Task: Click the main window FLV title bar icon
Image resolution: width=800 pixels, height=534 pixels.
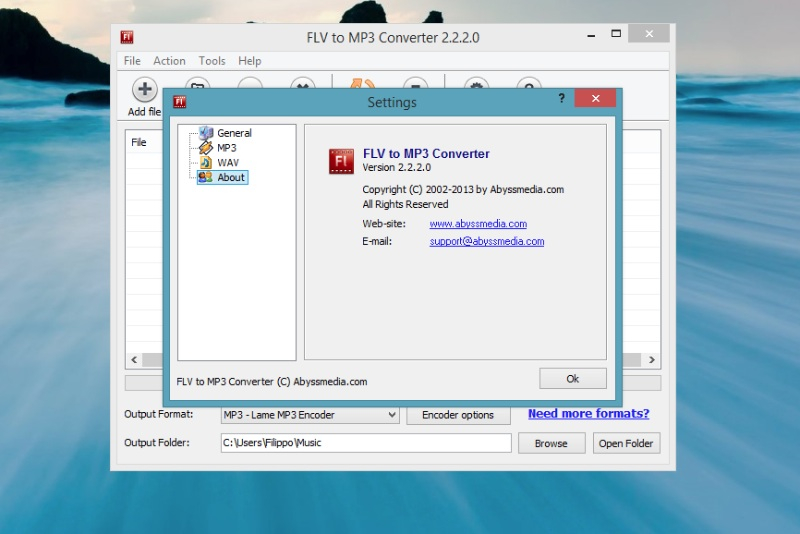Action: click(127, 38)
